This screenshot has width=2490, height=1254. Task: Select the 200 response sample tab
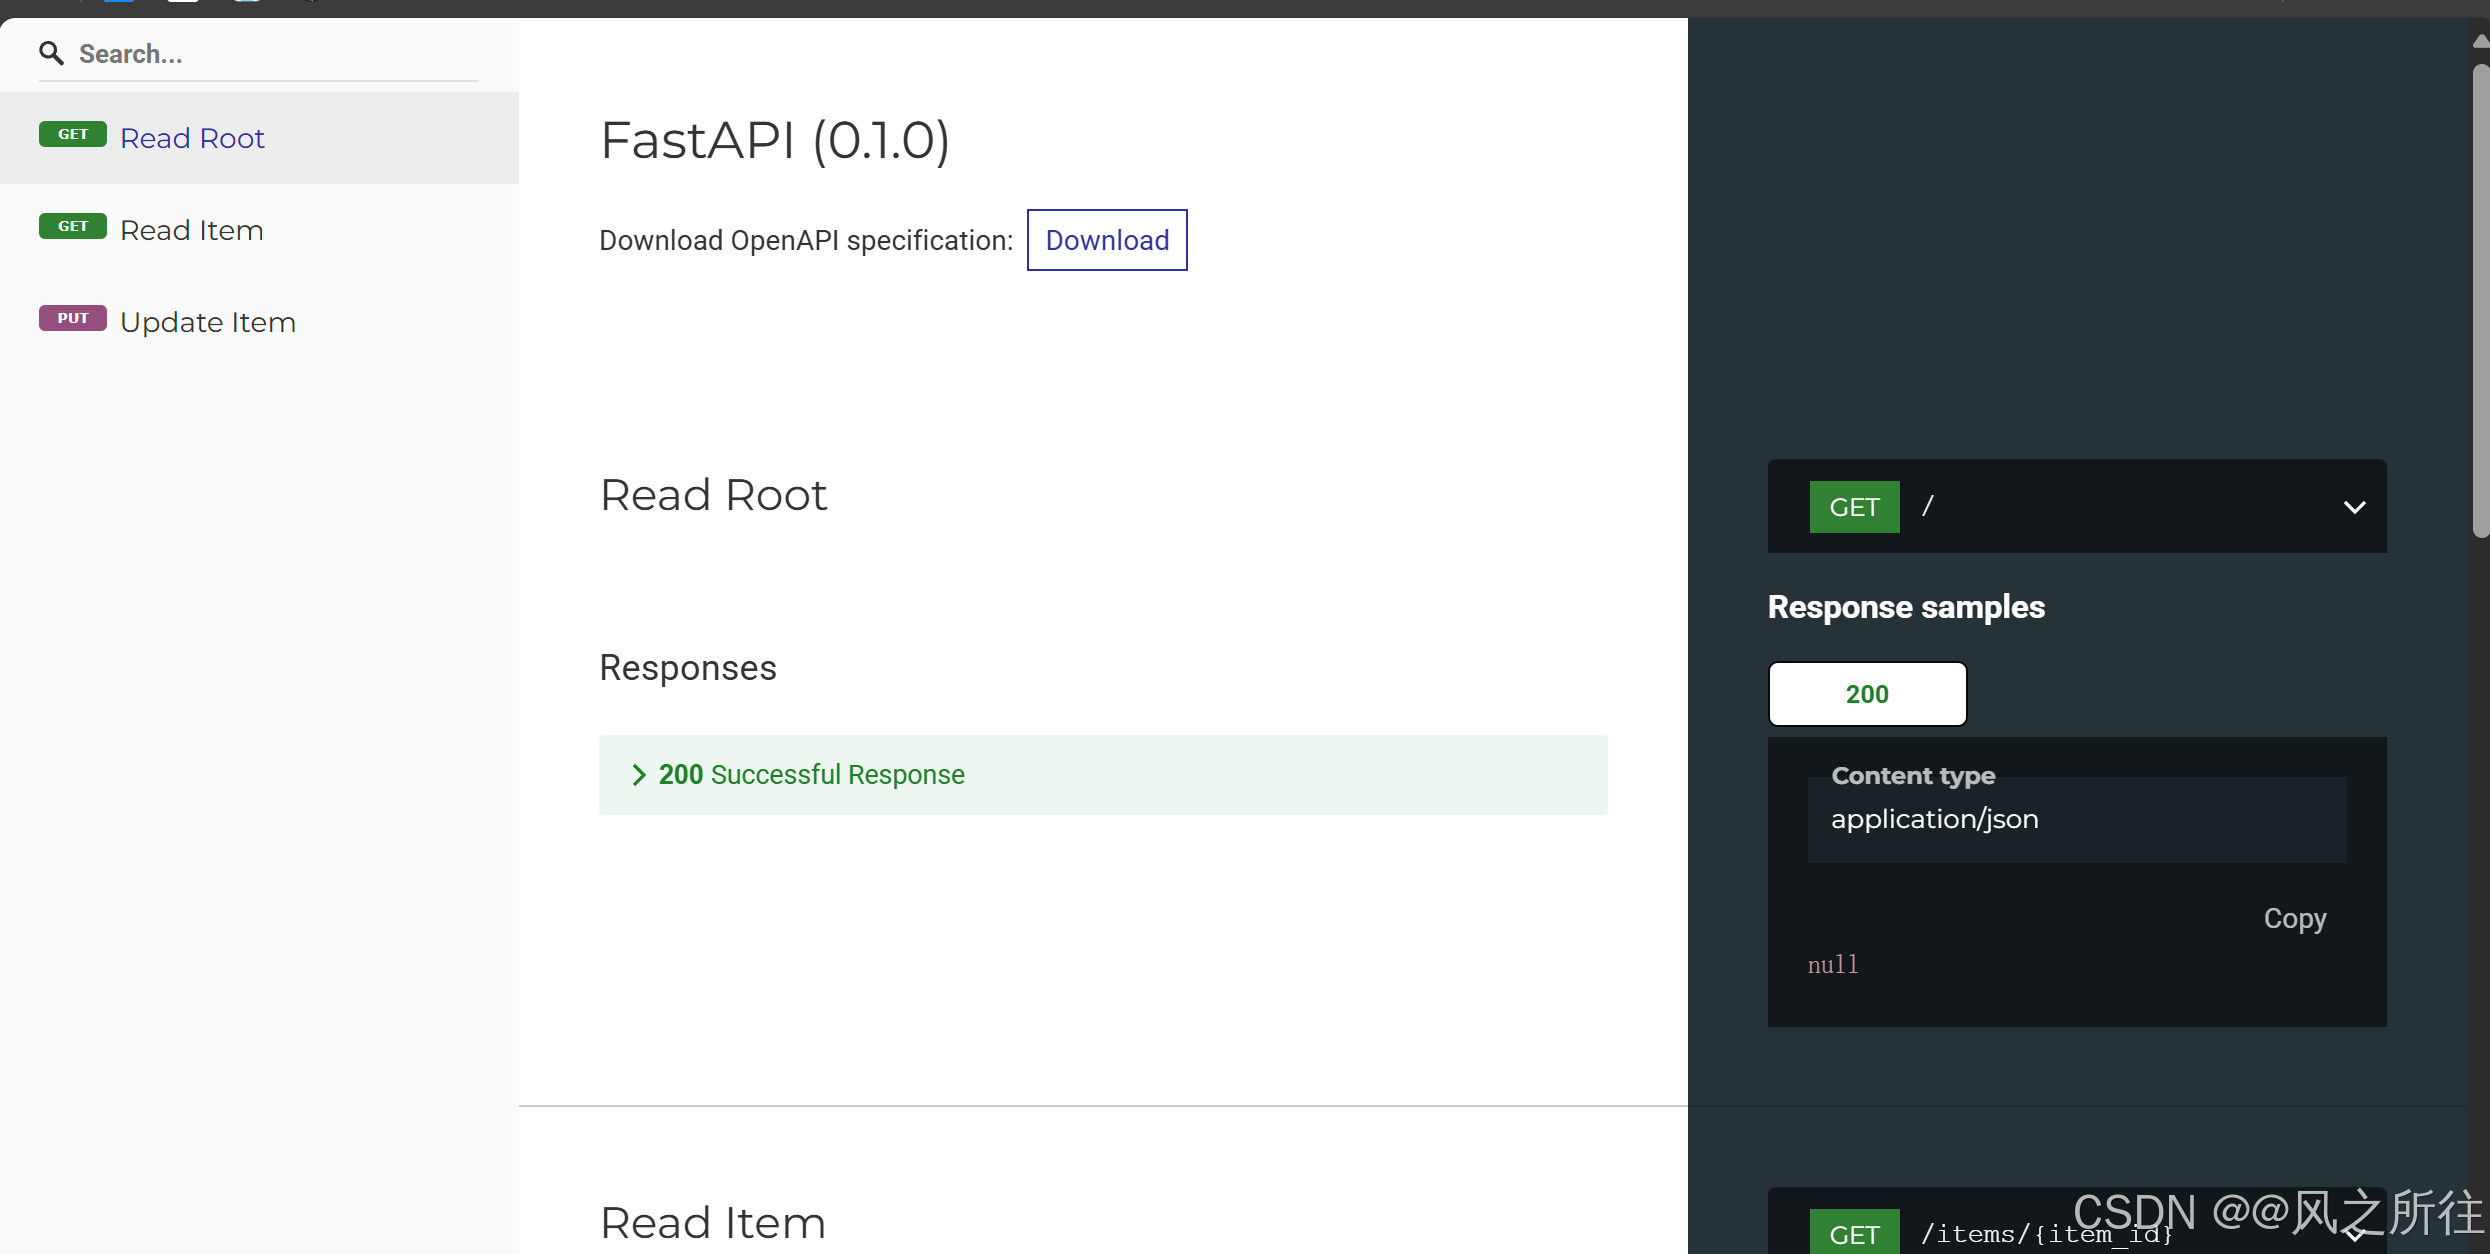pos(1867,694)
